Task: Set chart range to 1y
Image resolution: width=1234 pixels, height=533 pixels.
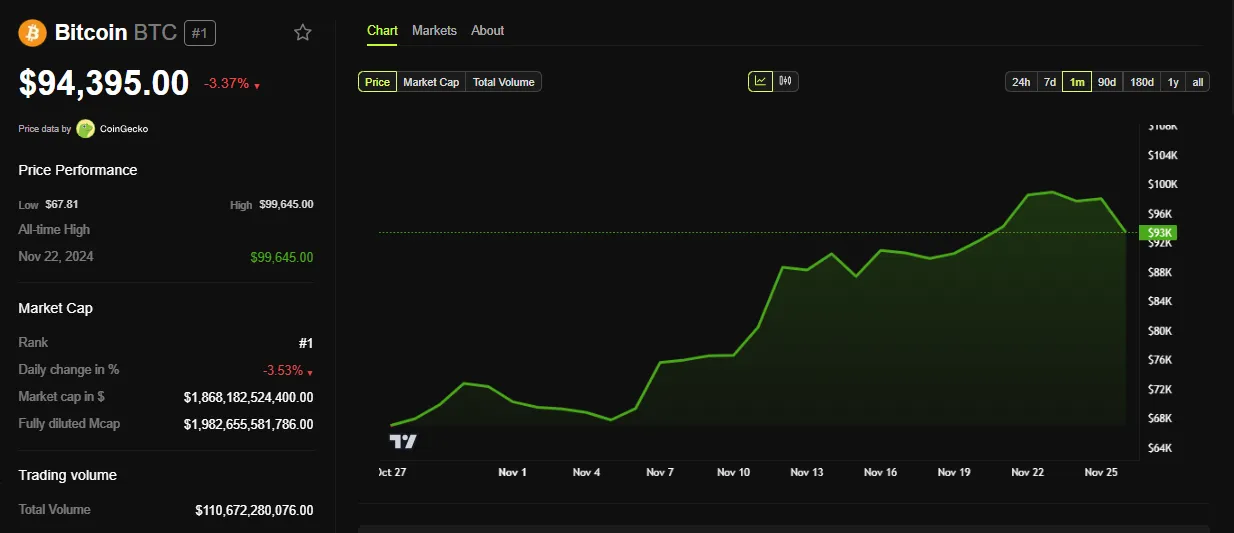Action: point(1172,82)
